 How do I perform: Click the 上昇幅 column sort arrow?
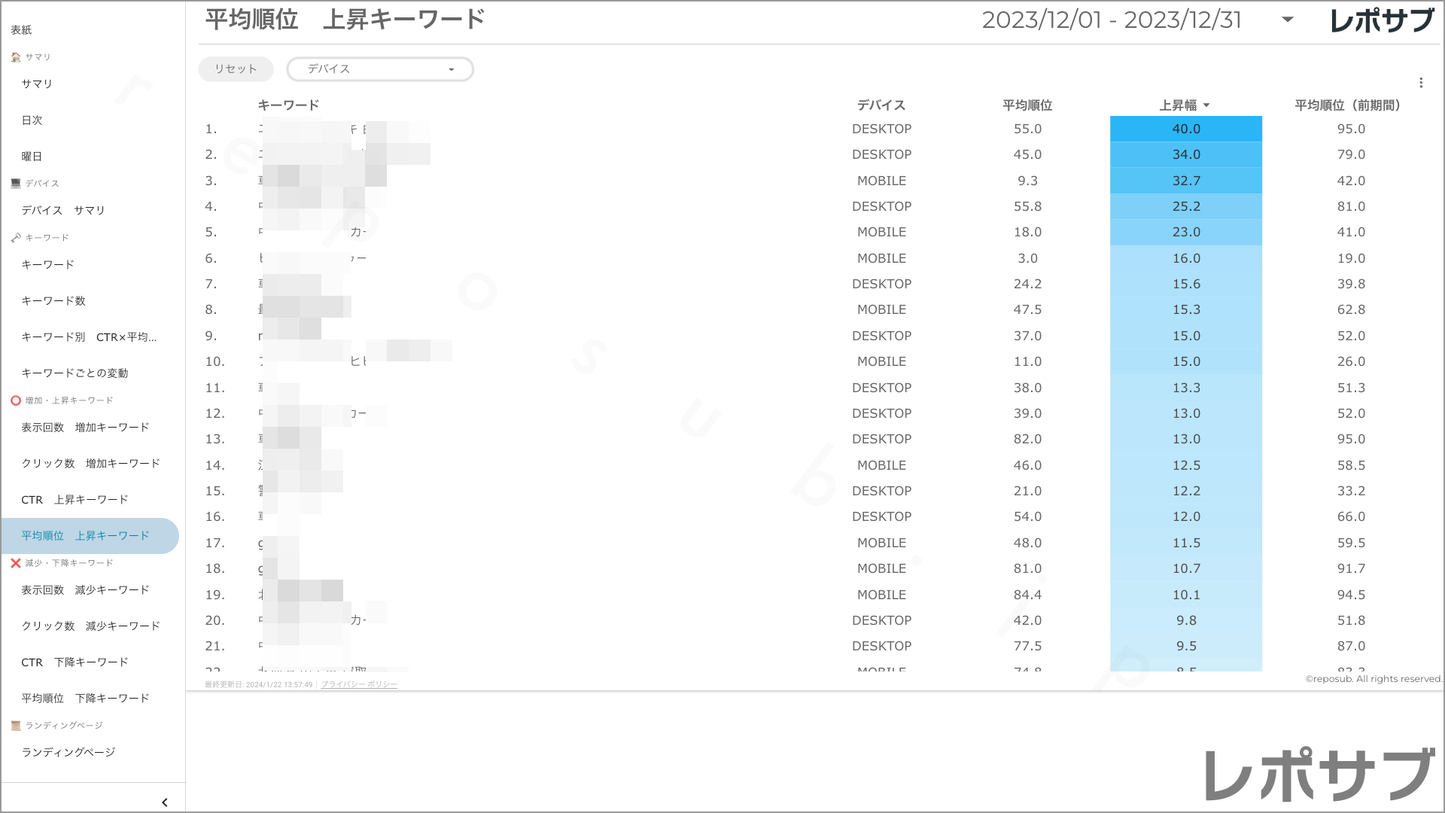1207,105
